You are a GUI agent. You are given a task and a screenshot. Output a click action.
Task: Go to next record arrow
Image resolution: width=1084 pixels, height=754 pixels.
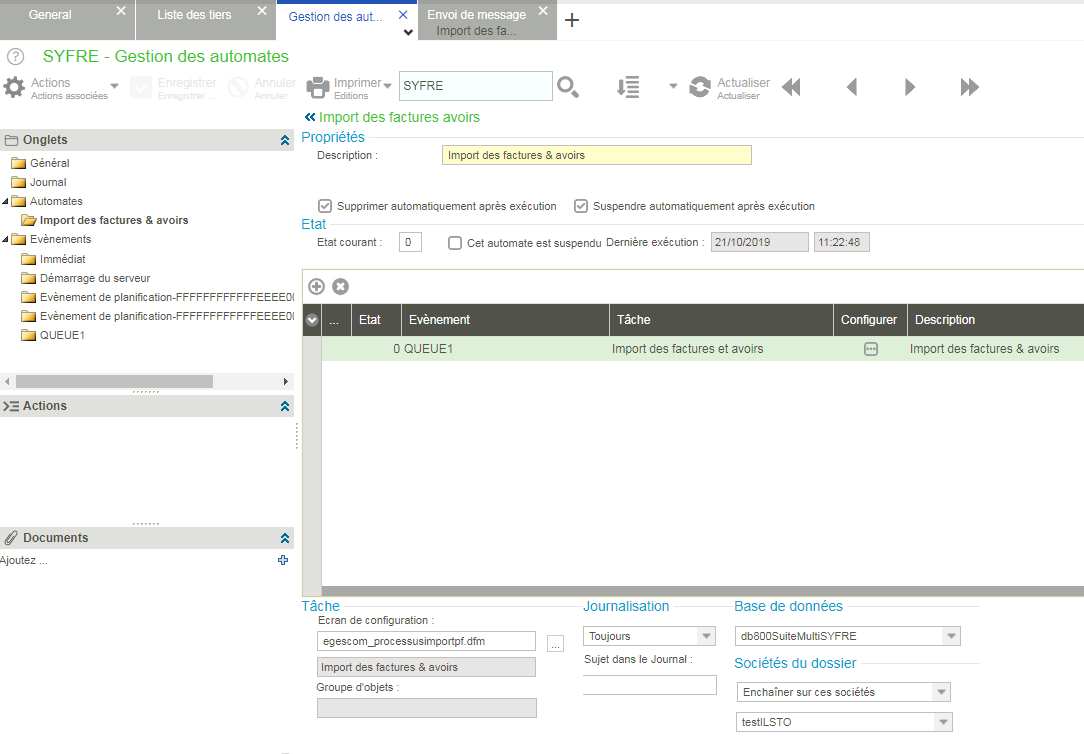(910, 87)
